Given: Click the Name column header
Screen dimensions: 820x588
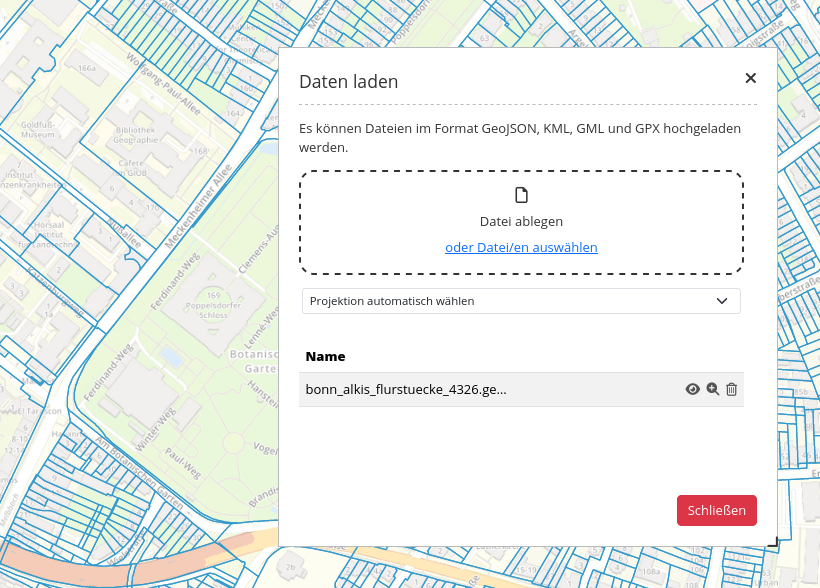Looking at the screenshot, I should 325,356.
